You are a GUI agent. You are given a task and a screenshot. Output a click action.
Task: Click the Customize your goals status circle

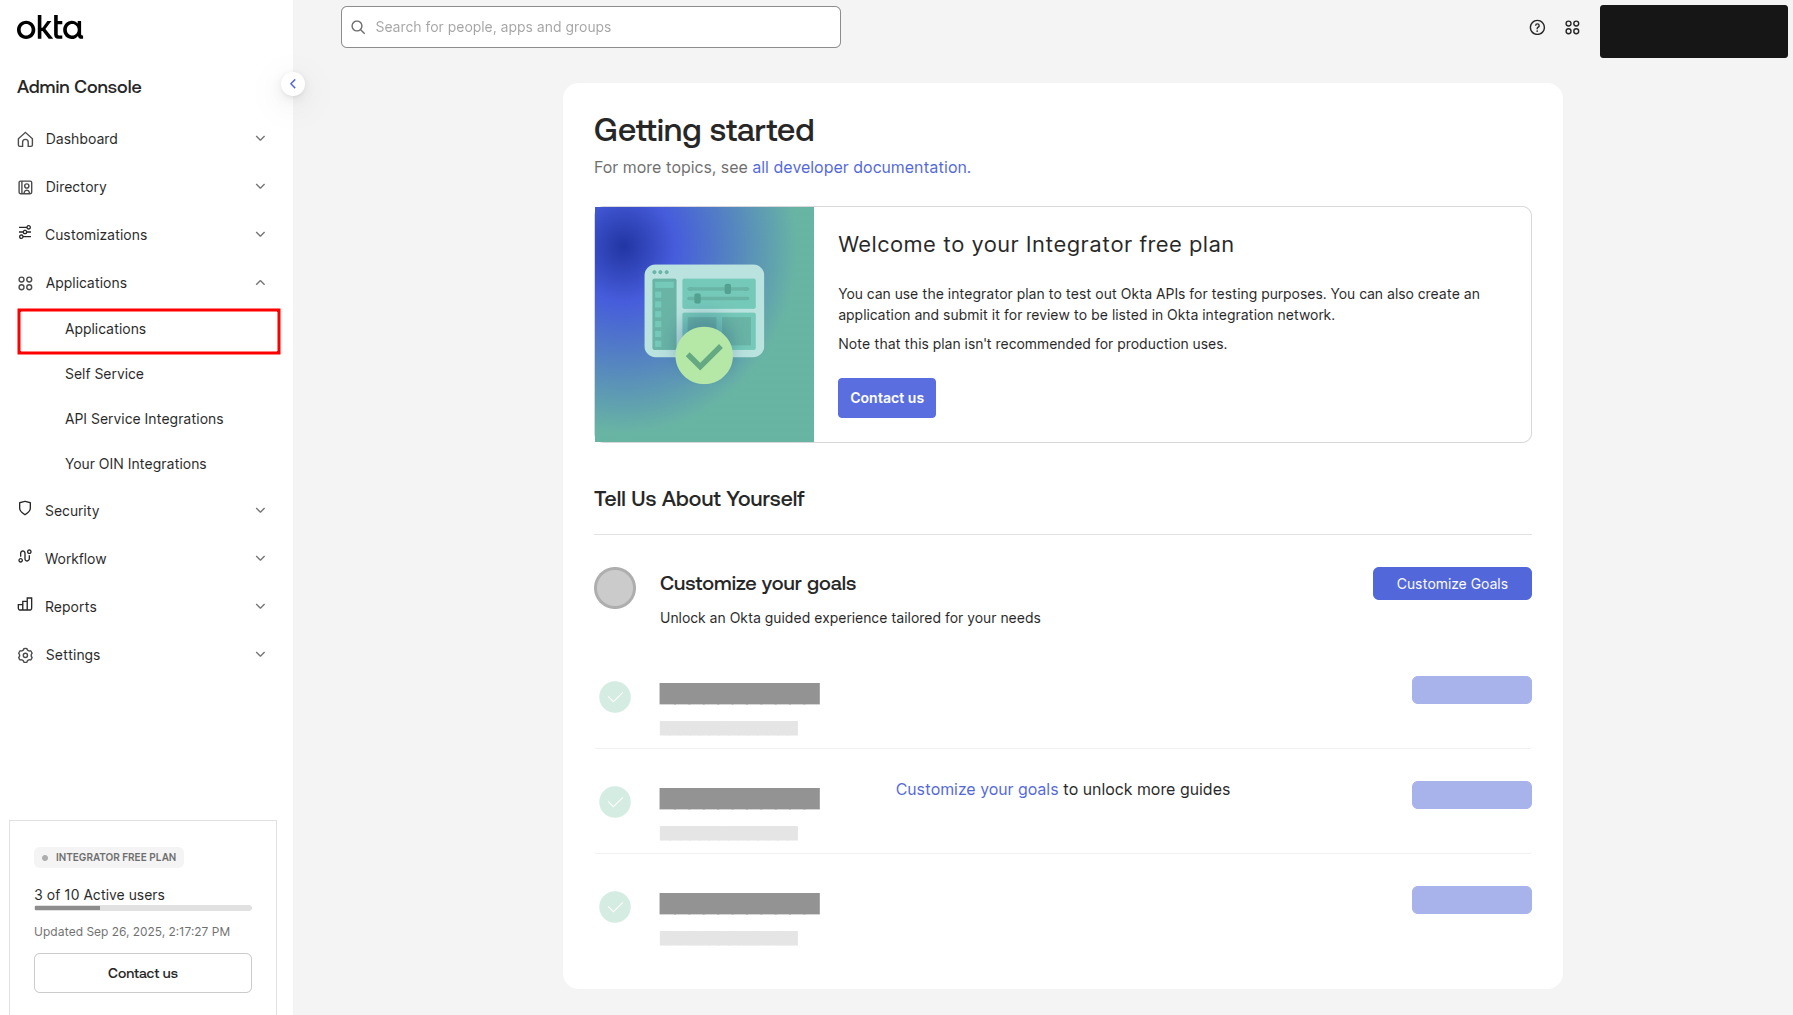(615, 588)
